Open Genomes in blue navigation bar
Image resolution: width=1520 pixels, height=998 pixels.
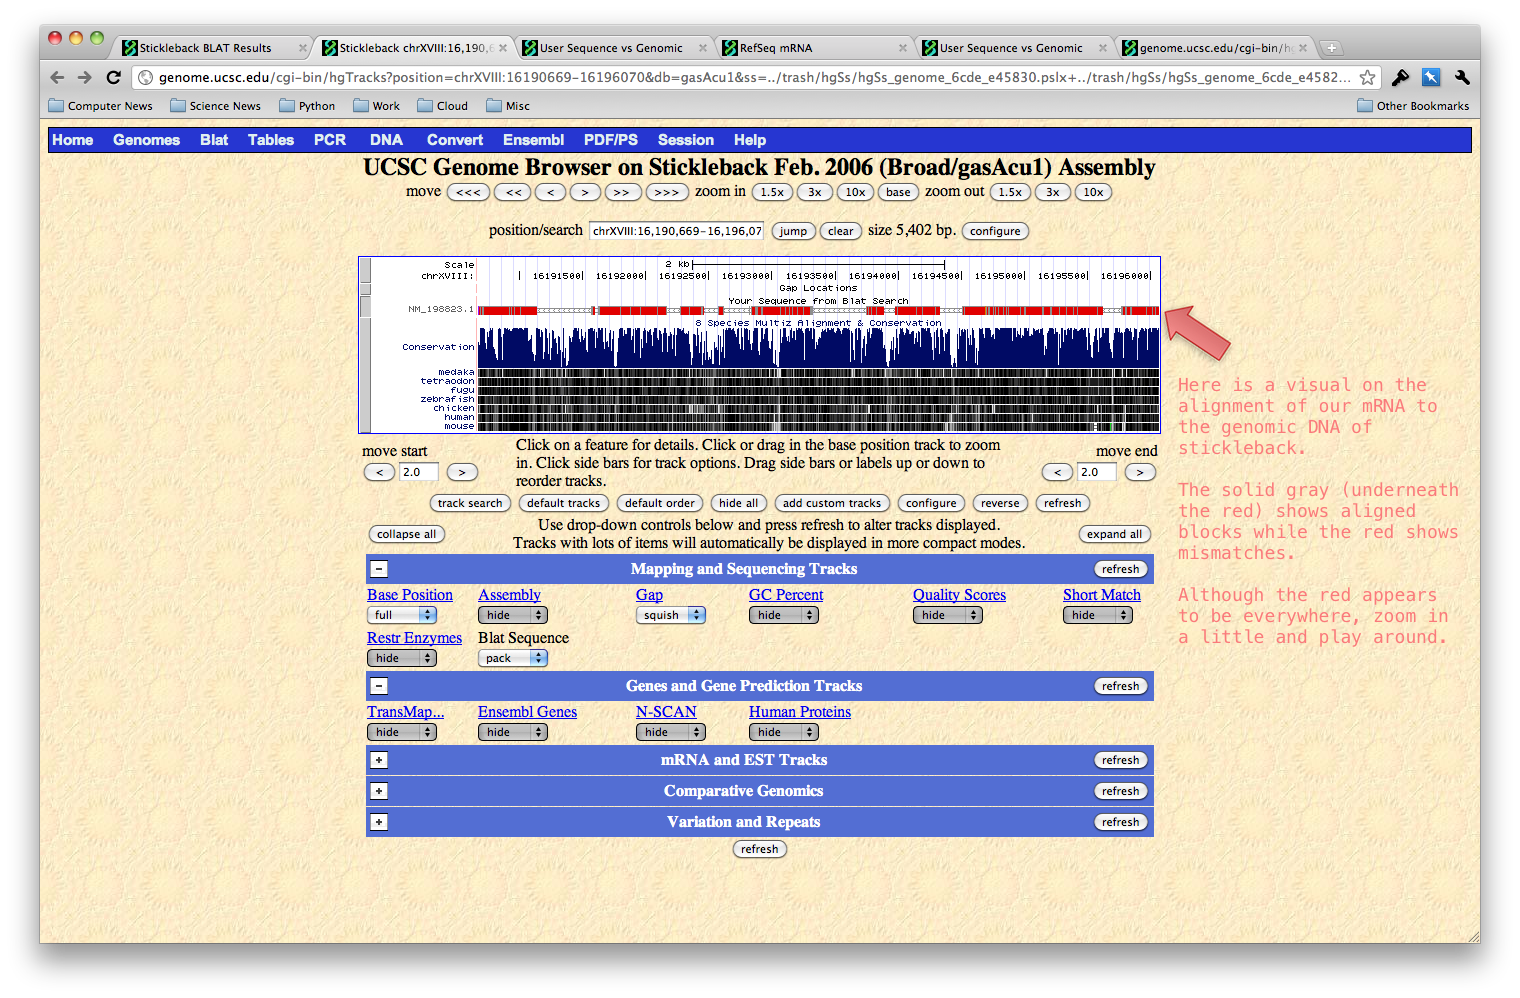pos(146,140)
